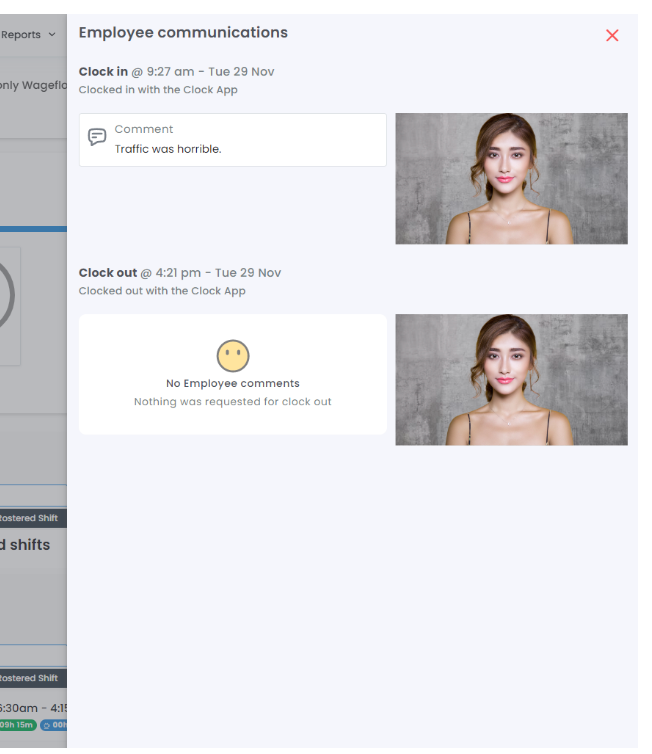Expand the Reports chevron arrow
The width and height of the screenshot is (652, 754).
[x=52, y=35]
